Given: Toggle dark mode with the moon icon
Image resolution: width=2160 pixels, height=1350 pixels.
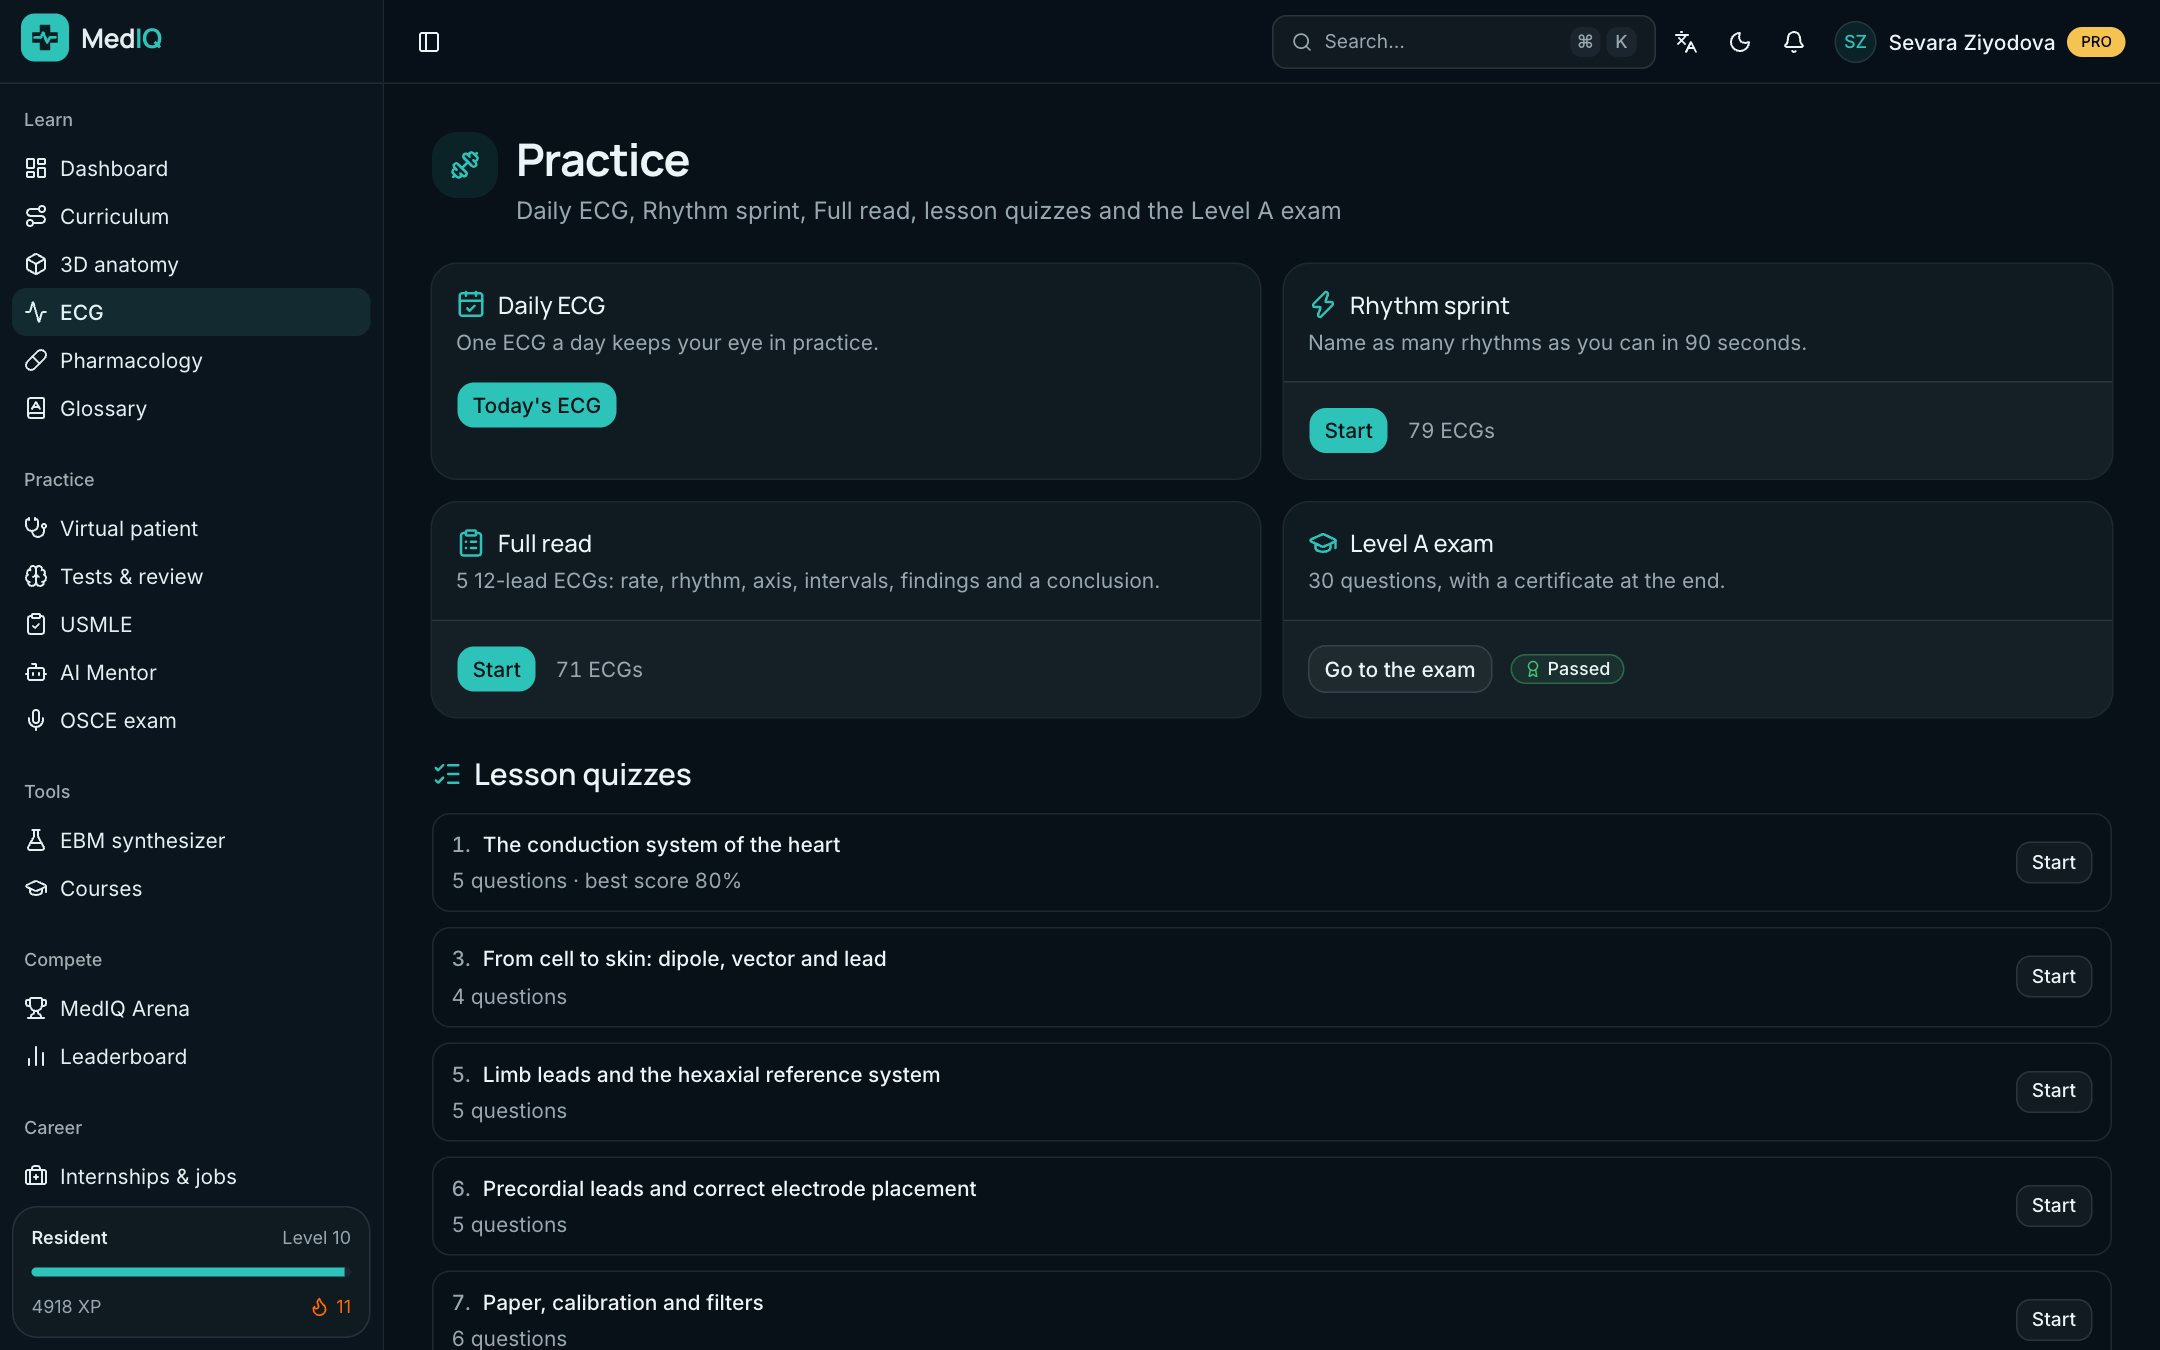Looking at the screenshot, I should (x=1740, y=42).
